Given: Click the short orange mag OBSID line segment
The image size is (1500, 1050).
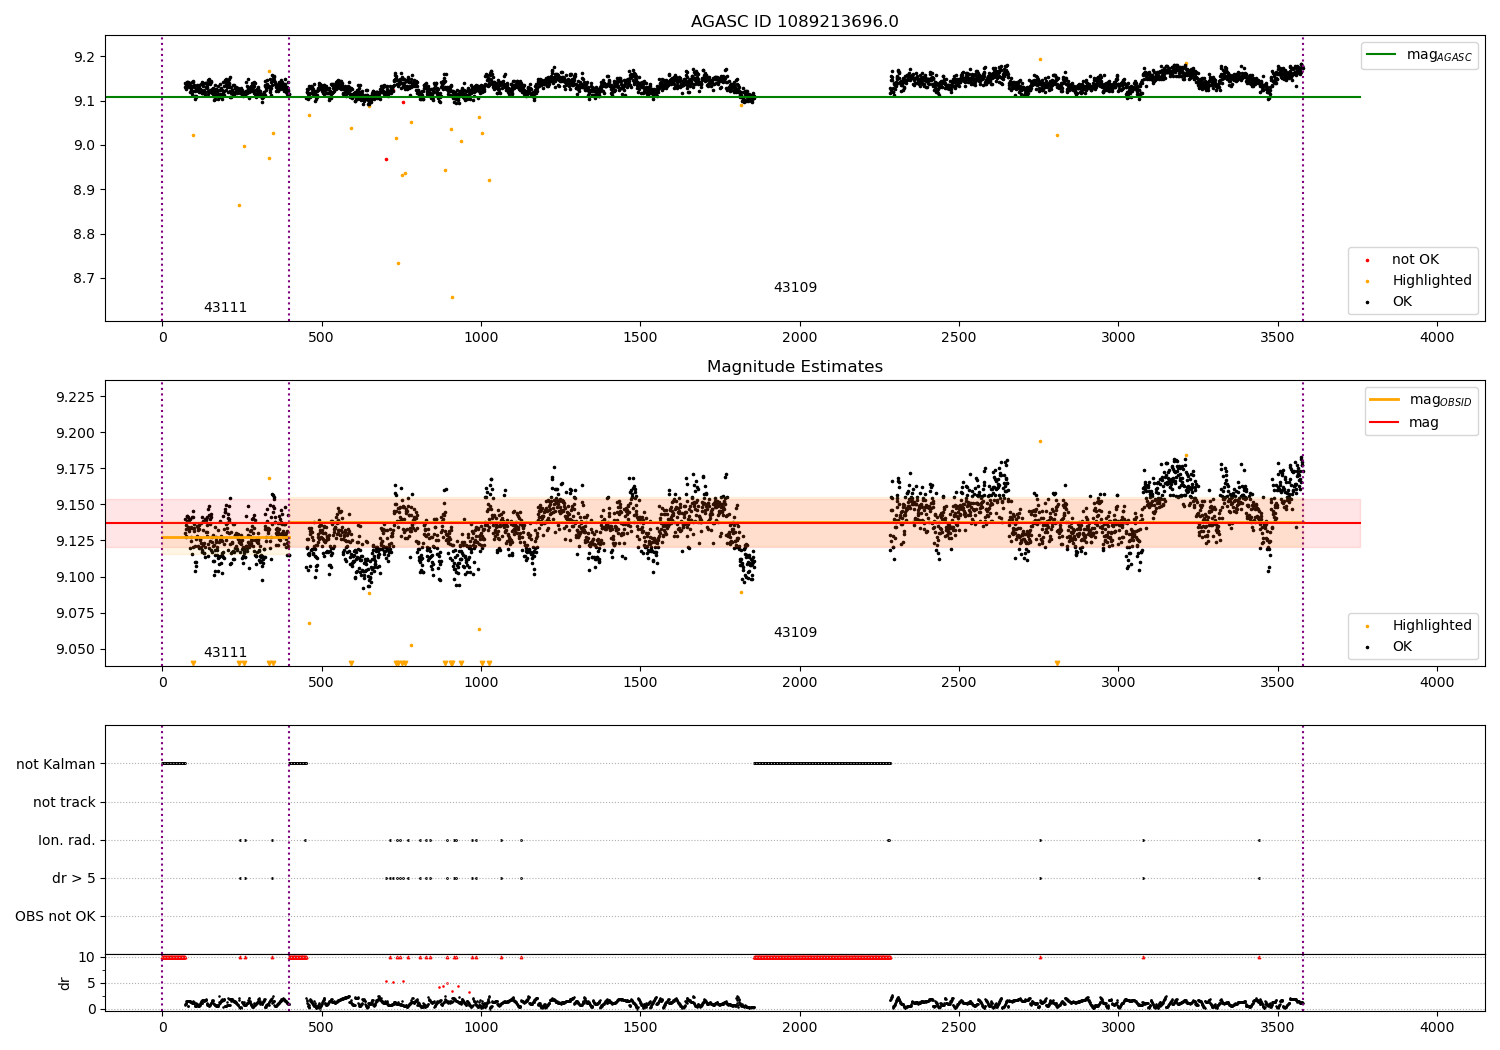Looking at the screenshot, I should coord(225,537).
